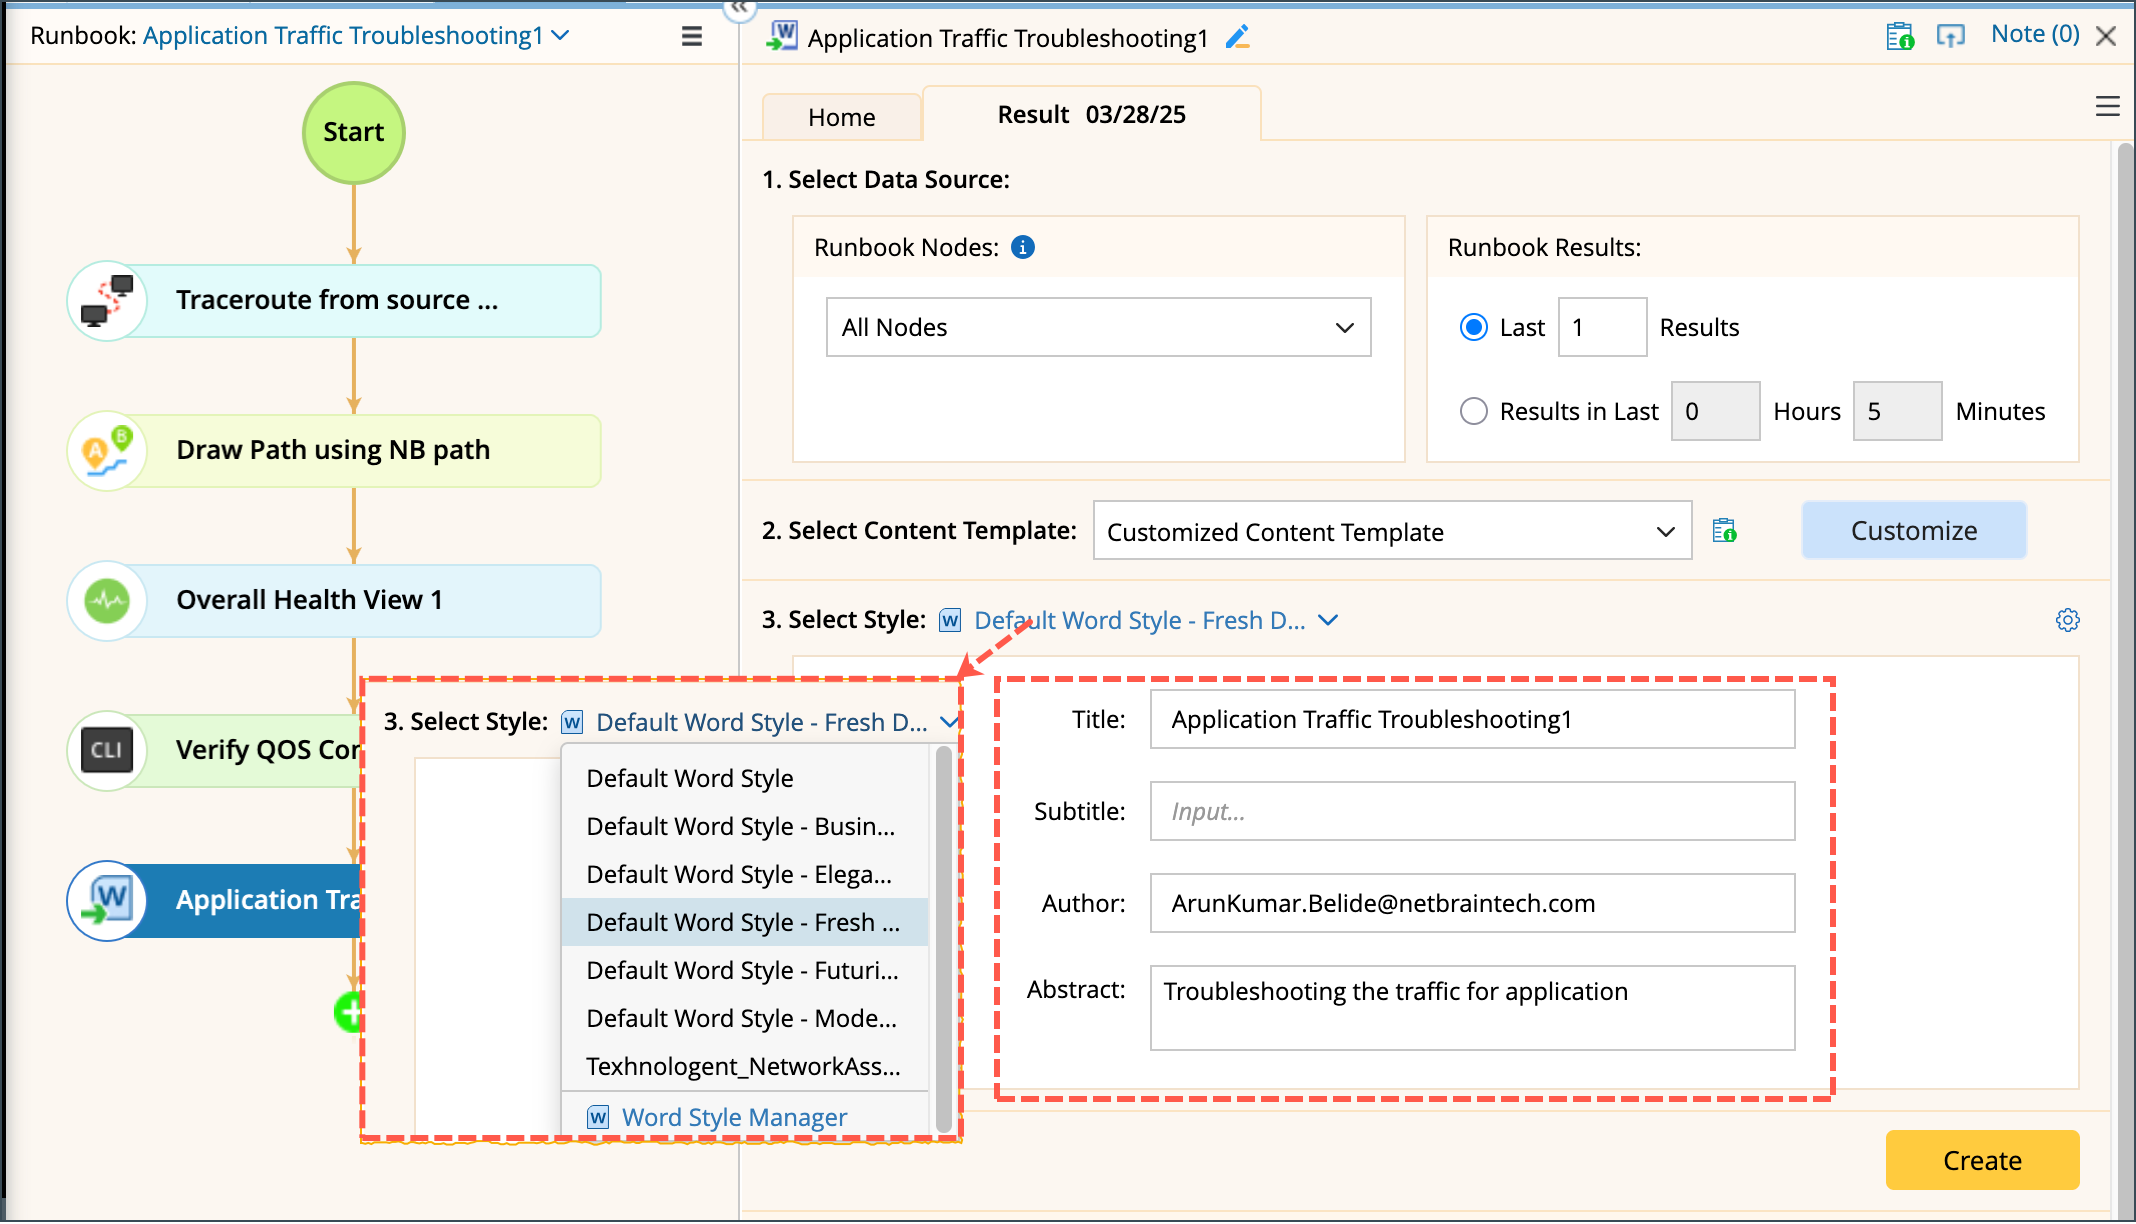Switch to the Home tab

(x=841, y=118)
